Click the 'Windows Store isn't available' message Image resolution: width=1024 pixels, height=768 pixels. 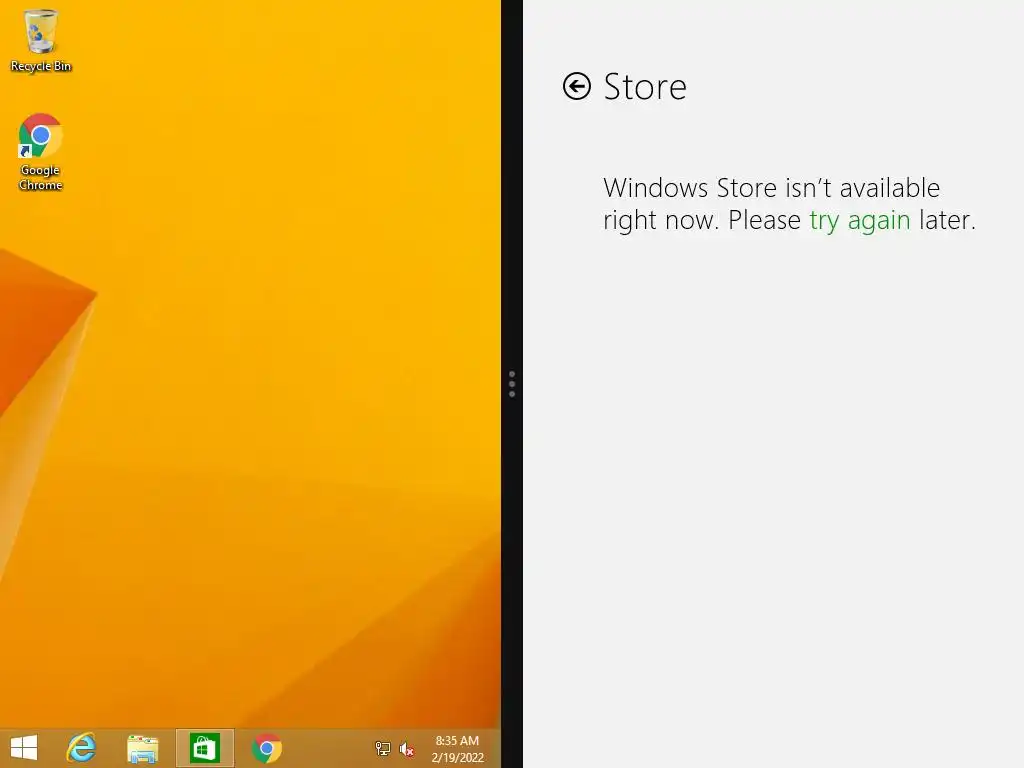(x=789, y=204)
